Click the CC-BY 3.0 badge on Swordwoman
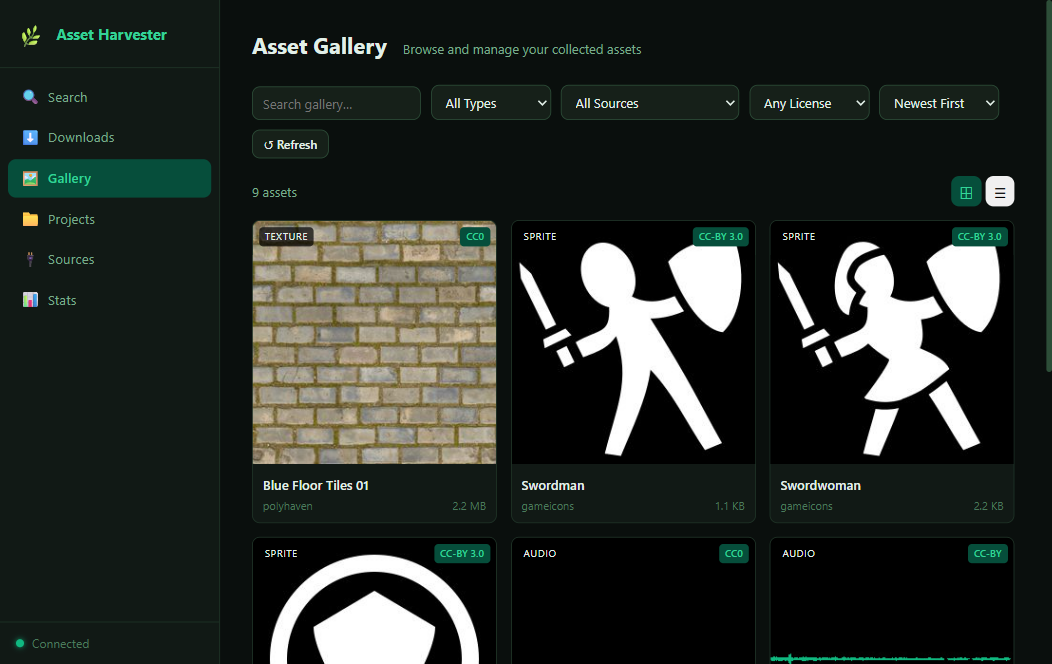 (980, 237)
